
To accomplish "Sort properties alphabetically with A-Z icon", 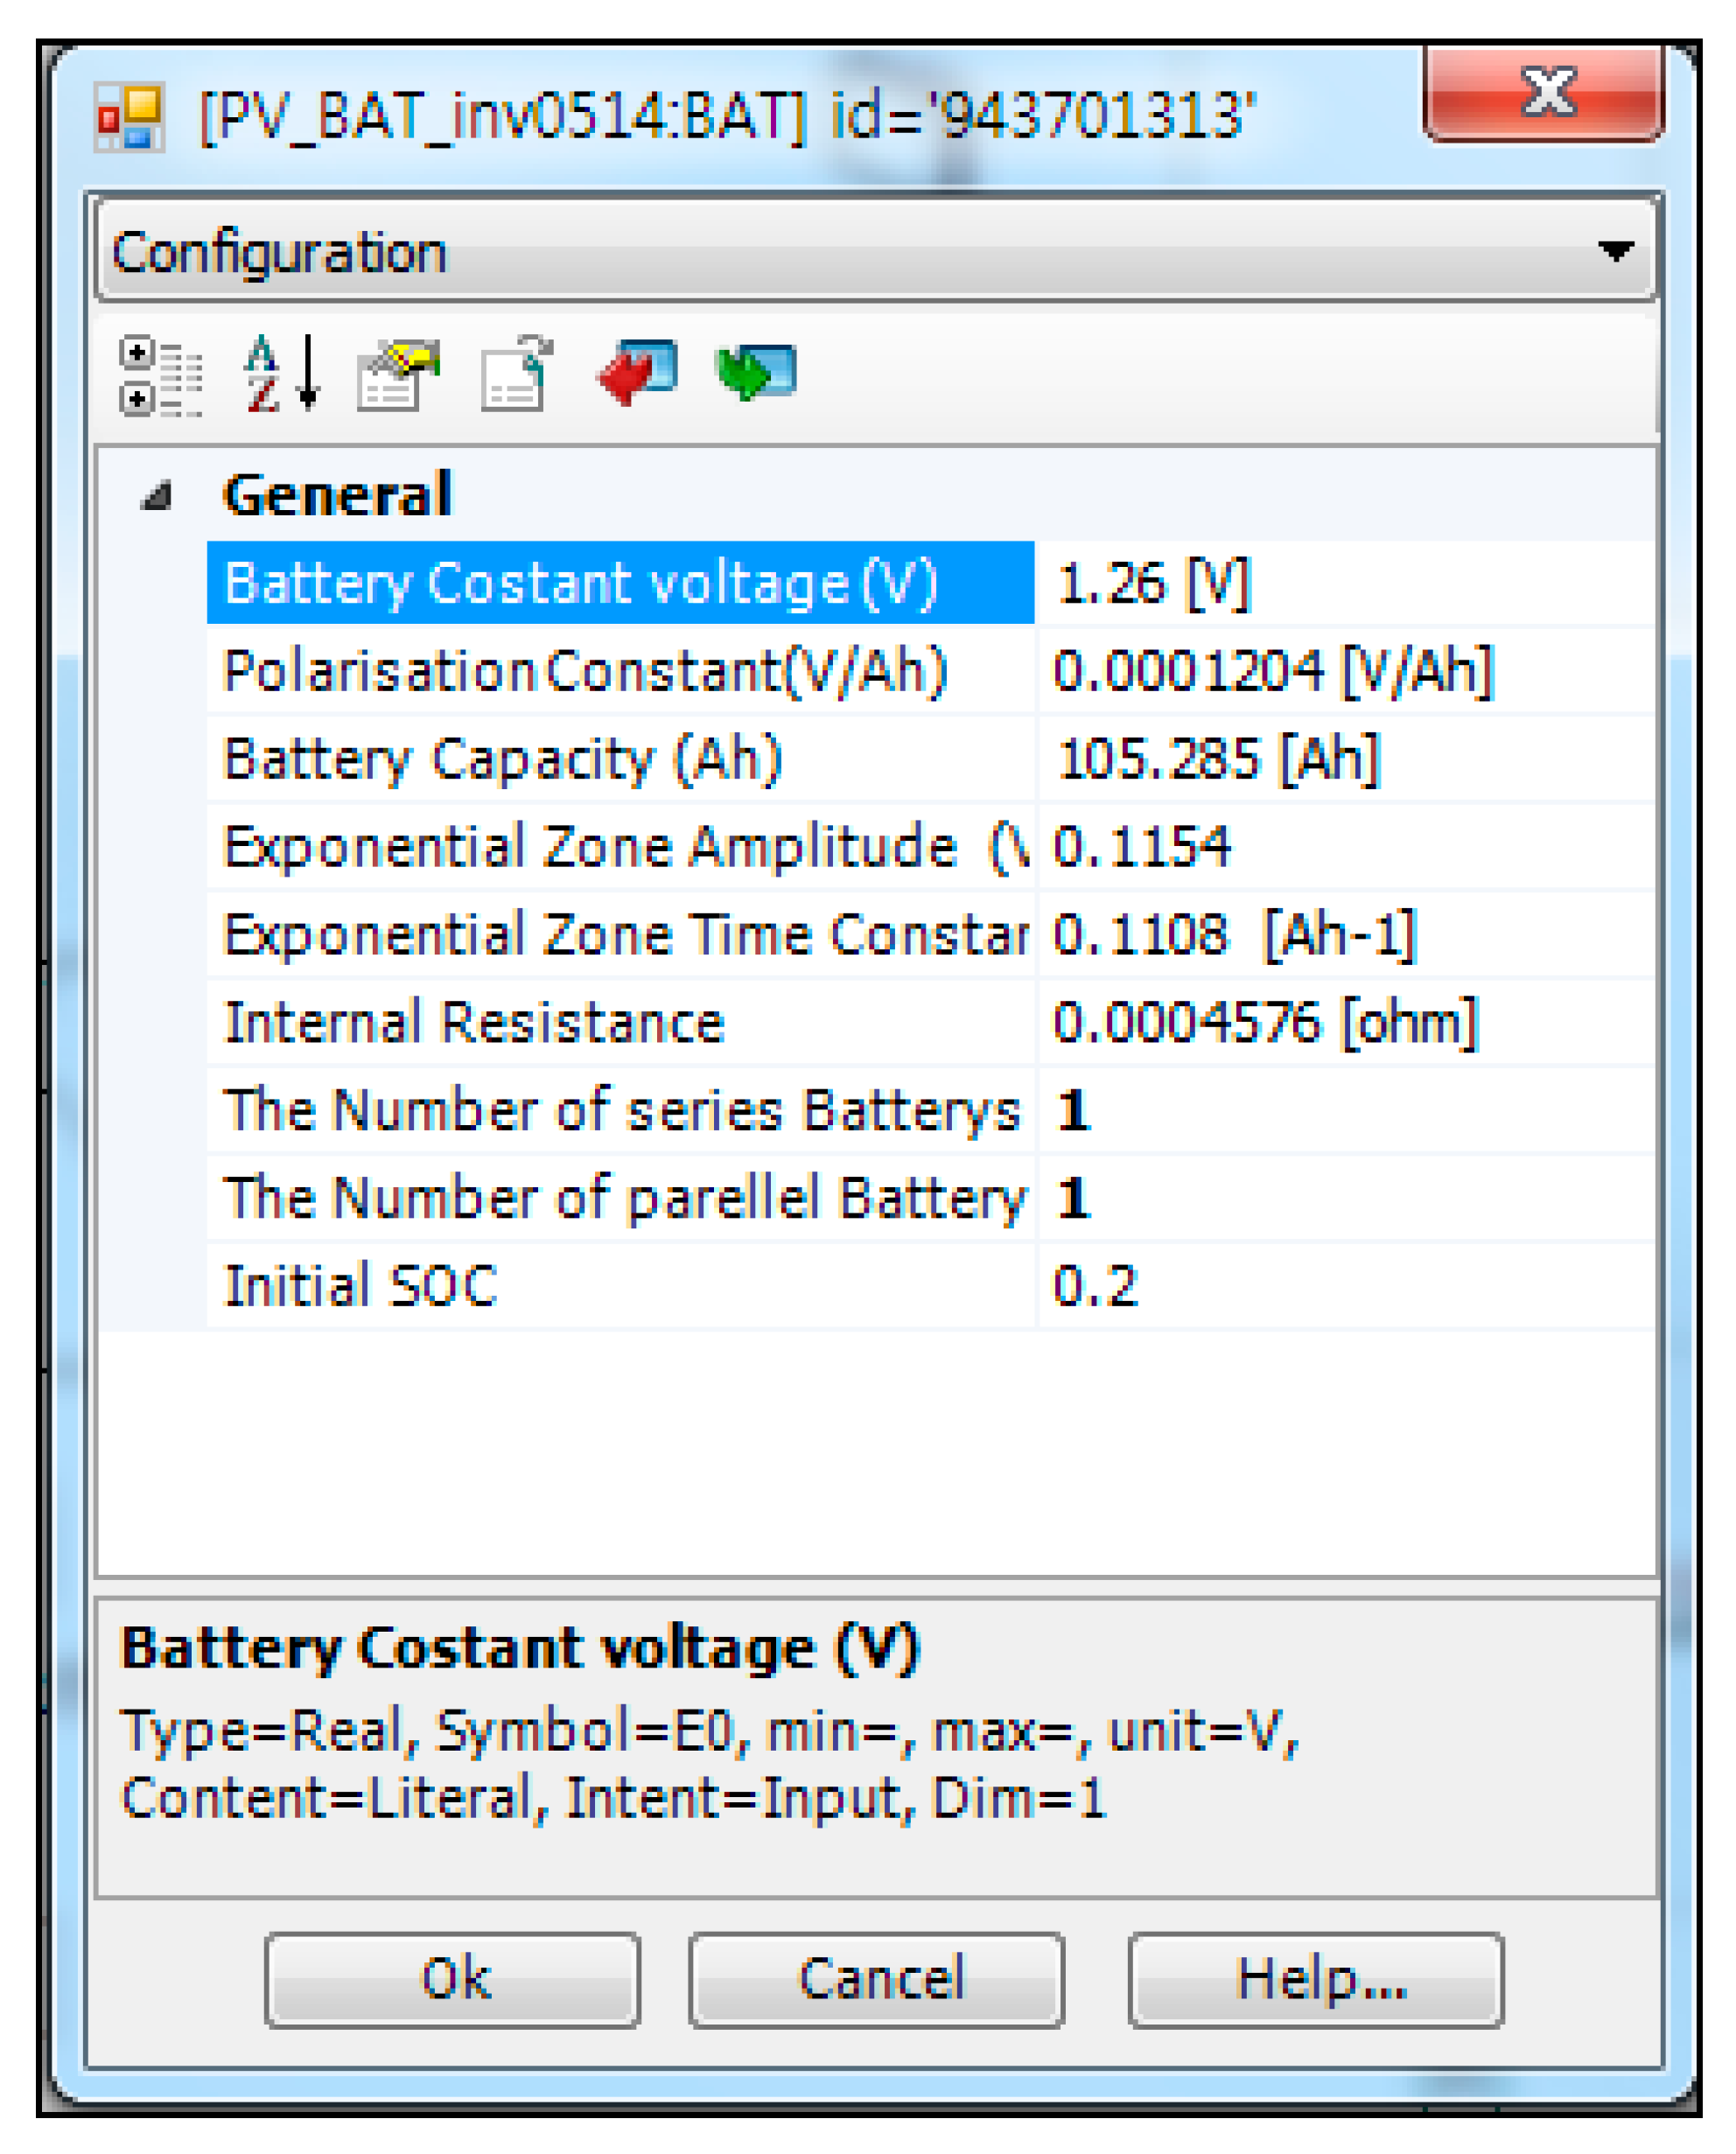I will (x=281, y=373).
